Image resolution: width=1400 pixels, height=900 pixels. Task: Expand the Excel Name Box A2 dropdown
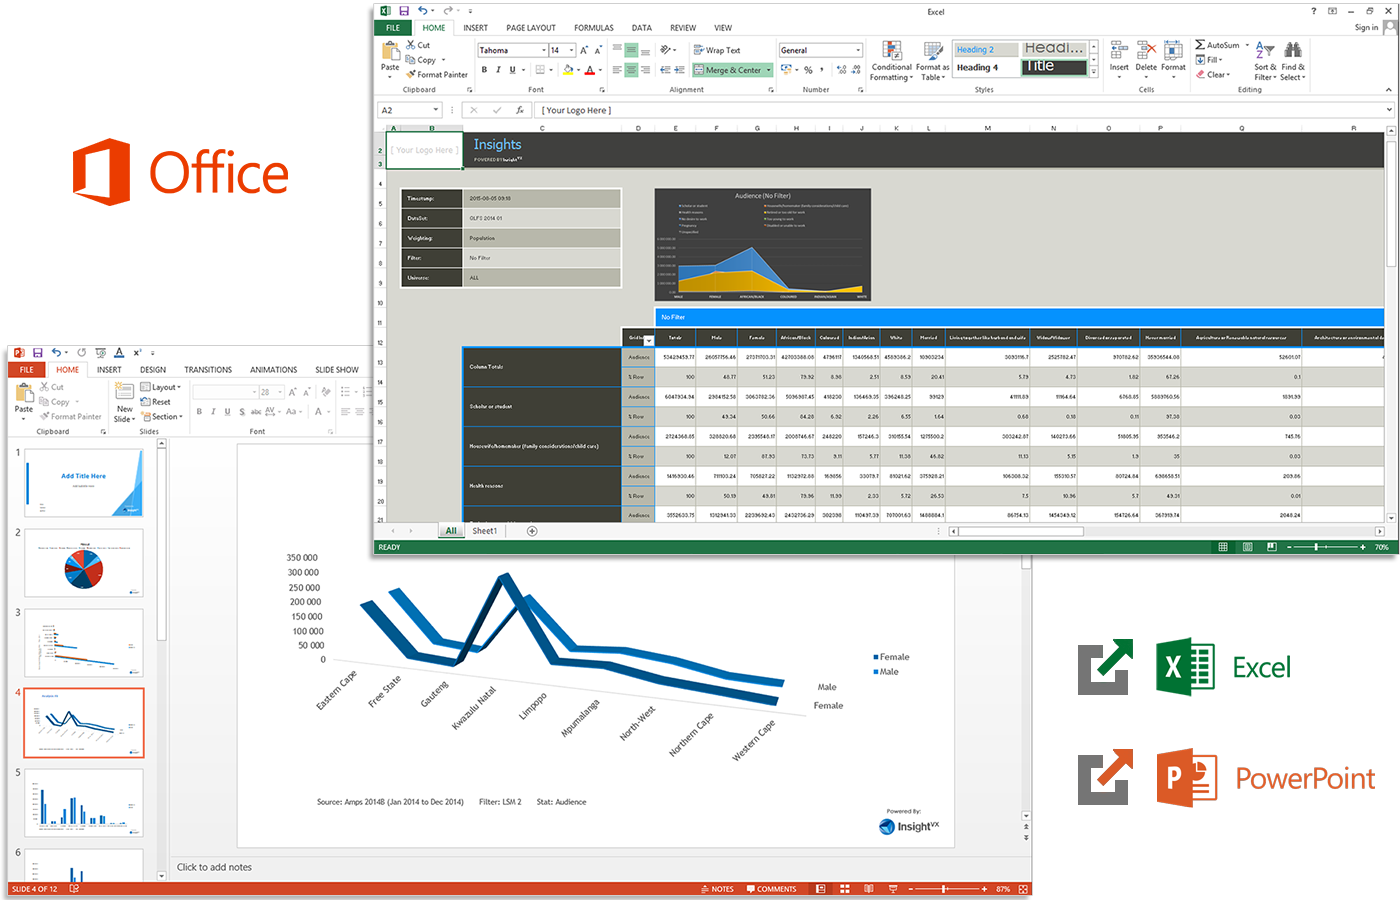[x=435, y=110]
